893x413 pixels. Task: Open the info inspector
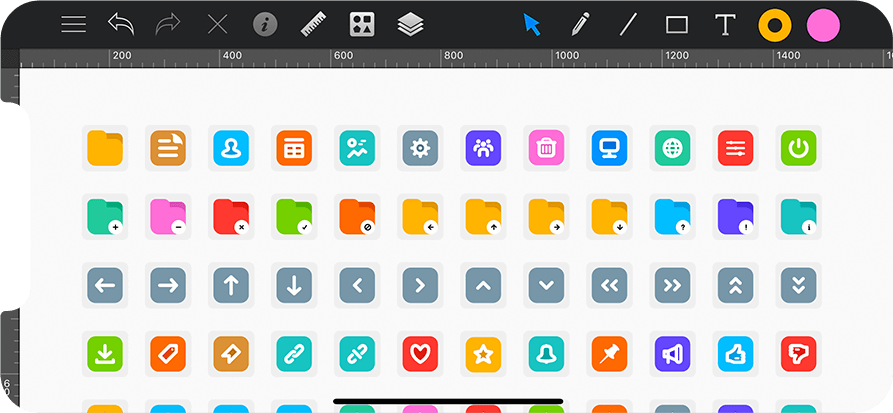(x=265, y=24)
